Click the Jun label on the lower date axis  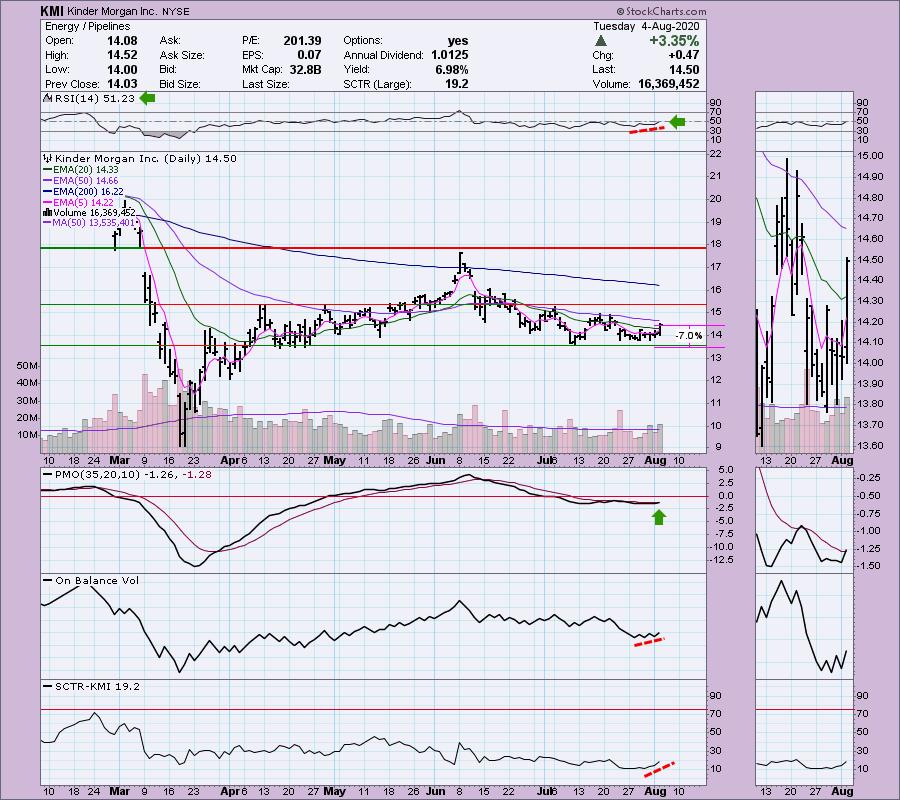436,791
